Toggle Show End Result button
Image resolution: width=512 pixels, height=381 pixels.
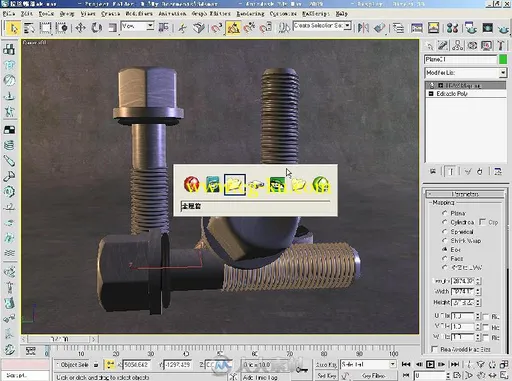point(451,172)
